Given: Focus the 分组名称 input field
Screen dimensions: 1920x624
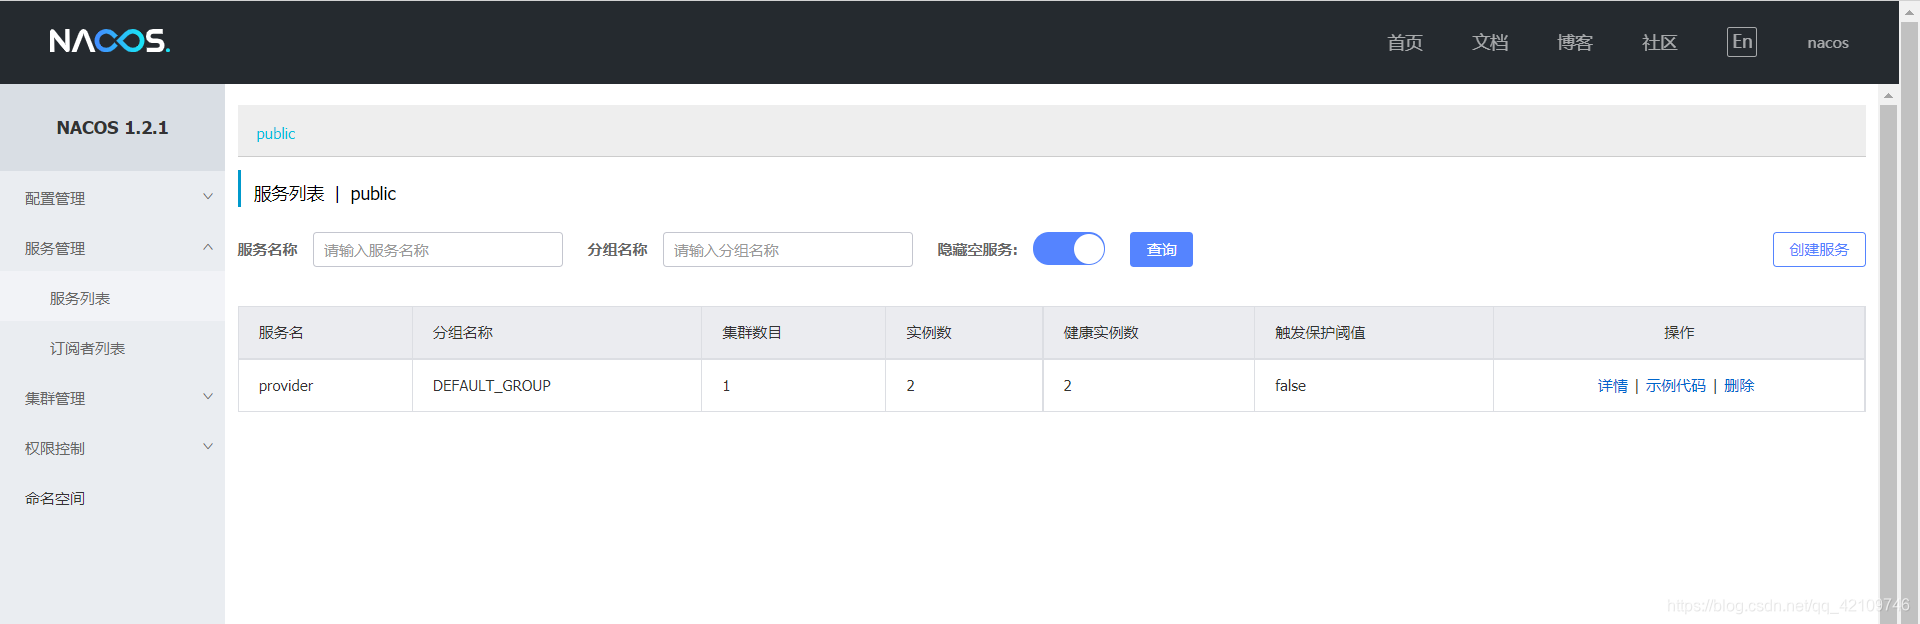Looking at the screenshot, I should point(788,249).
